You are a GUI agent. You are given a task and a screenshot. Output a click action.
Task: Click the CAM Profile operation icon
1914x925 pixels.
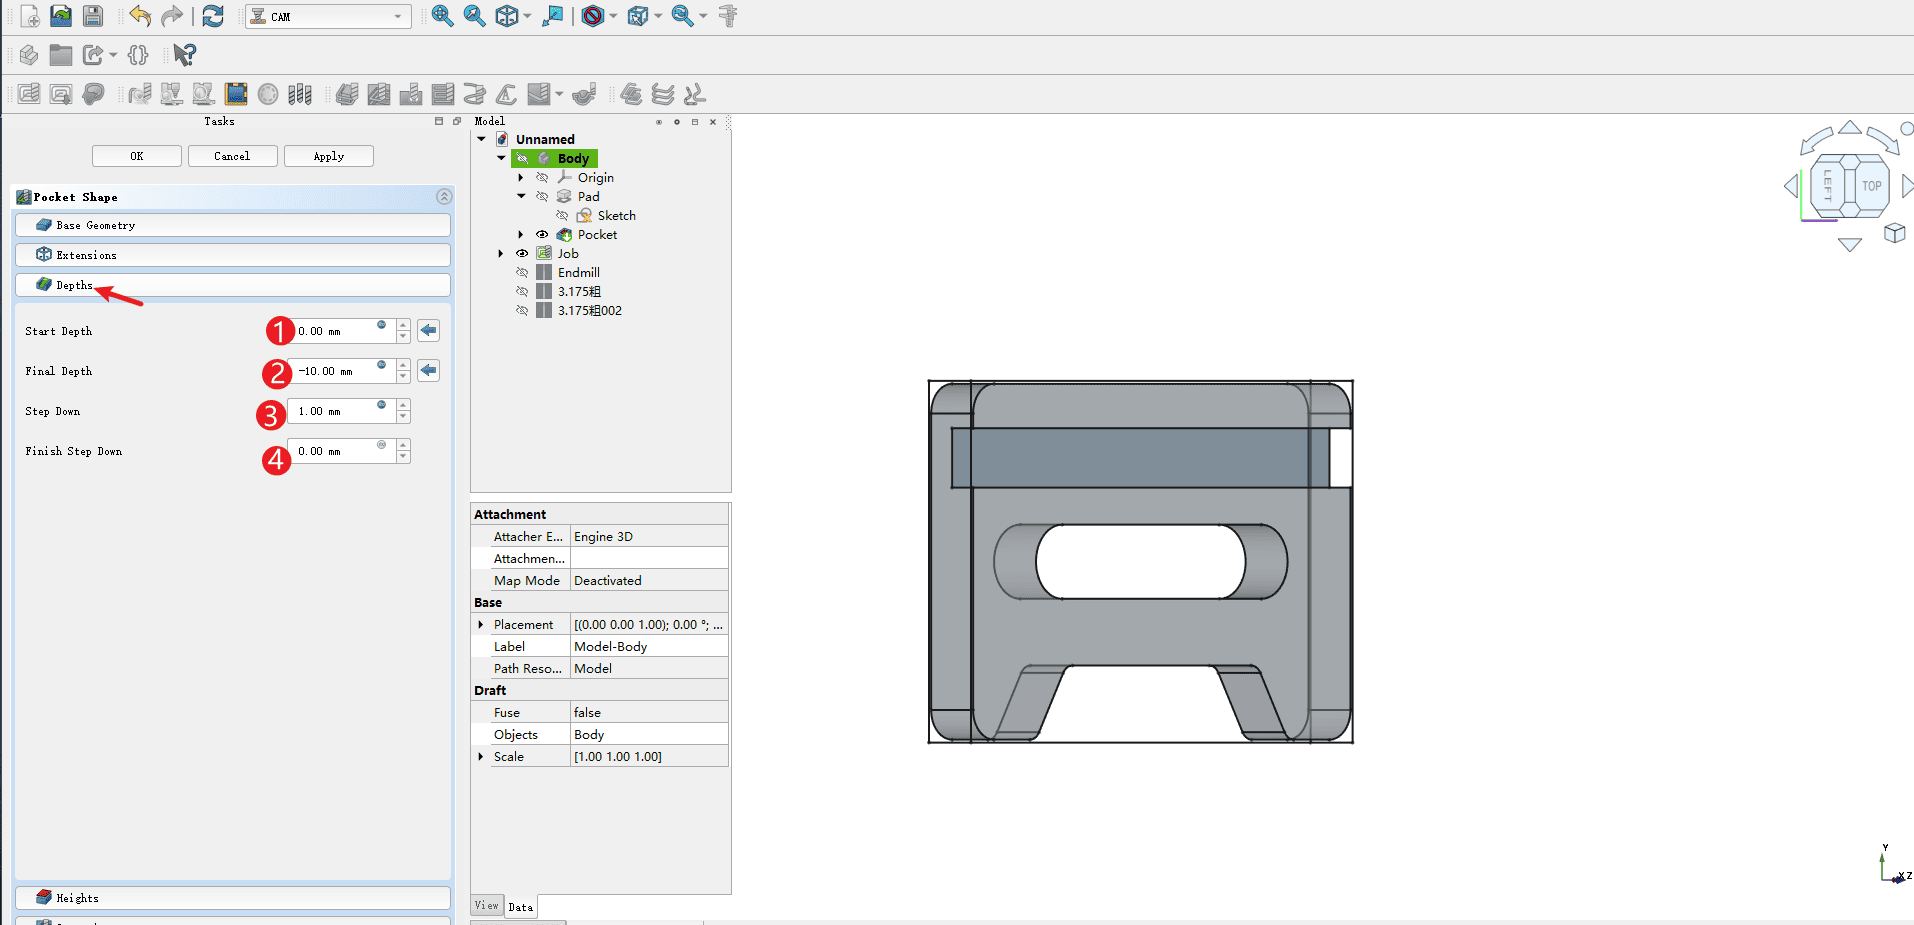click(x=347, y=94)
